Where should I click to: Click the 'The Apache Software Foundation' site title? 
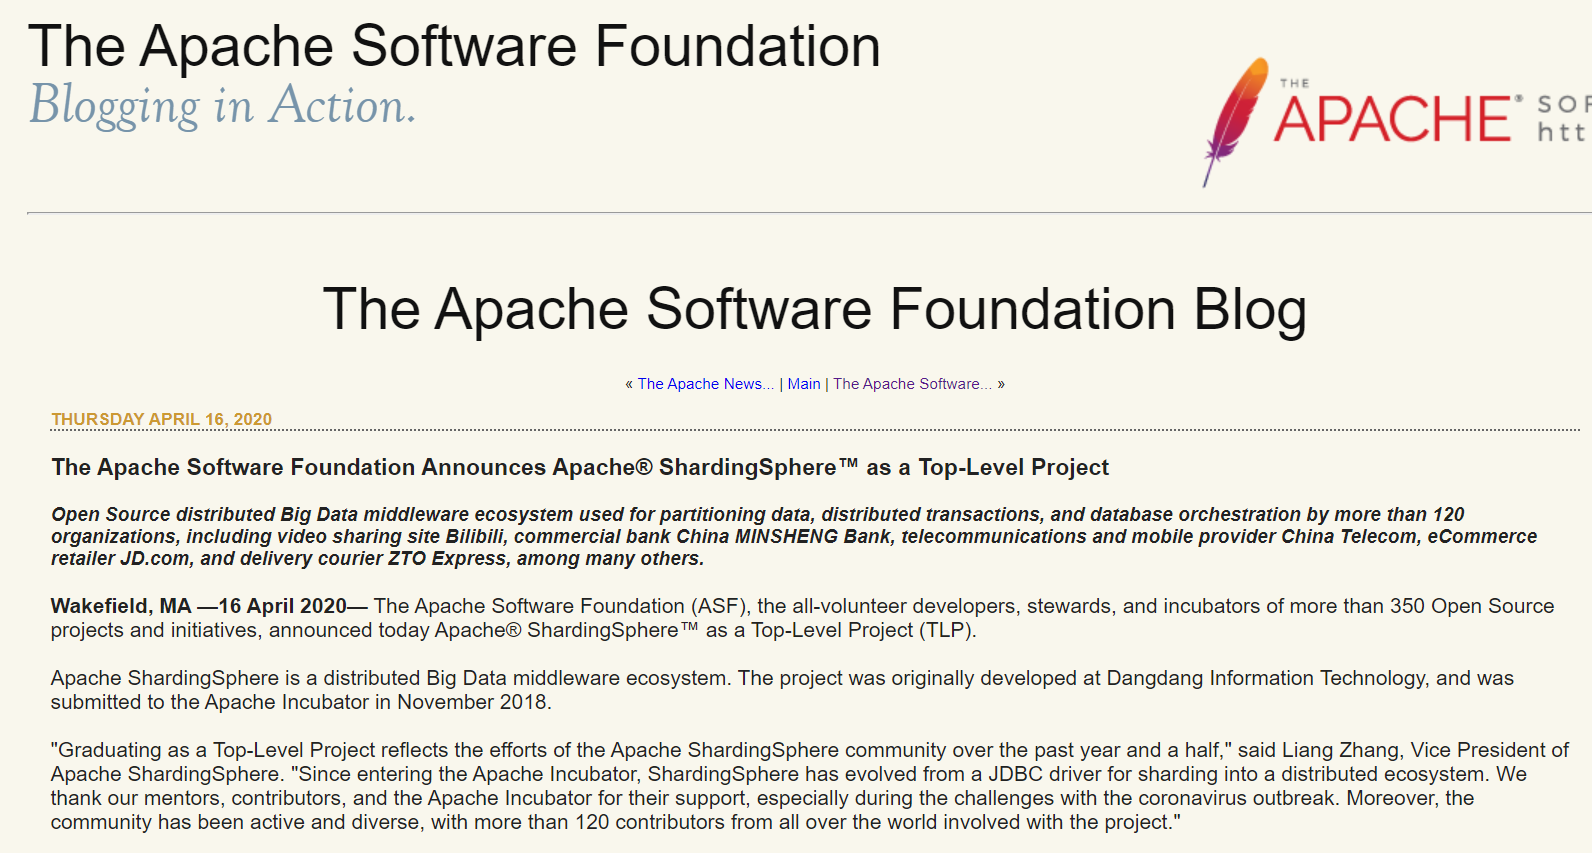[x=455, y=46]
